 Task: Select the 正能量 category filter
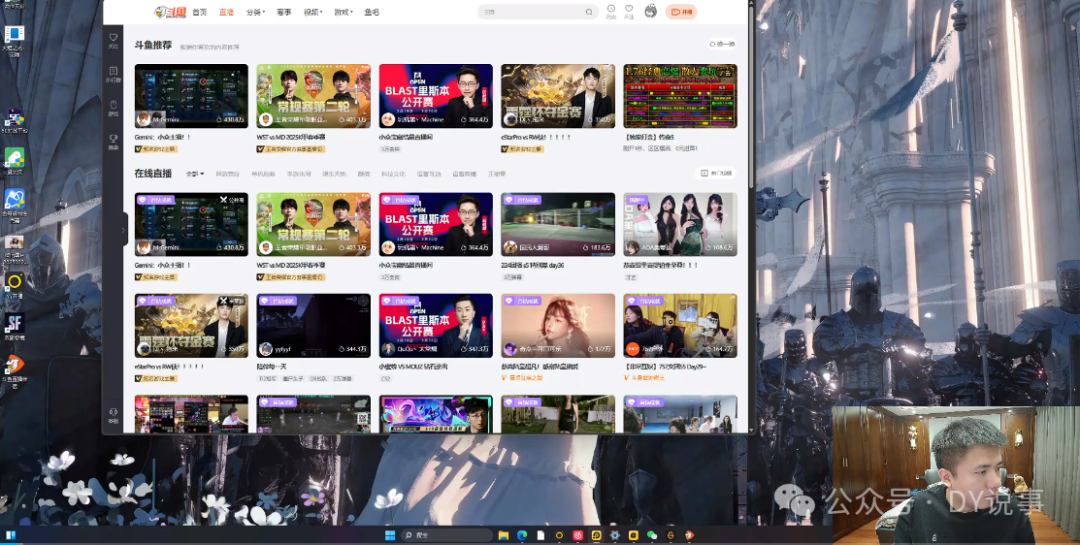click(497, 174)
